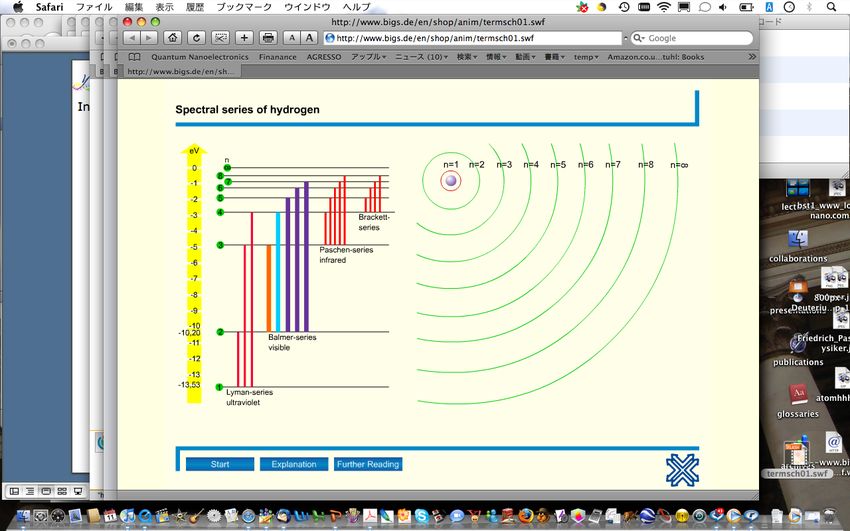Click the volume icon in menu bar
The width and height of the screenshot is (850, 531).
click(x=723, y=7)
